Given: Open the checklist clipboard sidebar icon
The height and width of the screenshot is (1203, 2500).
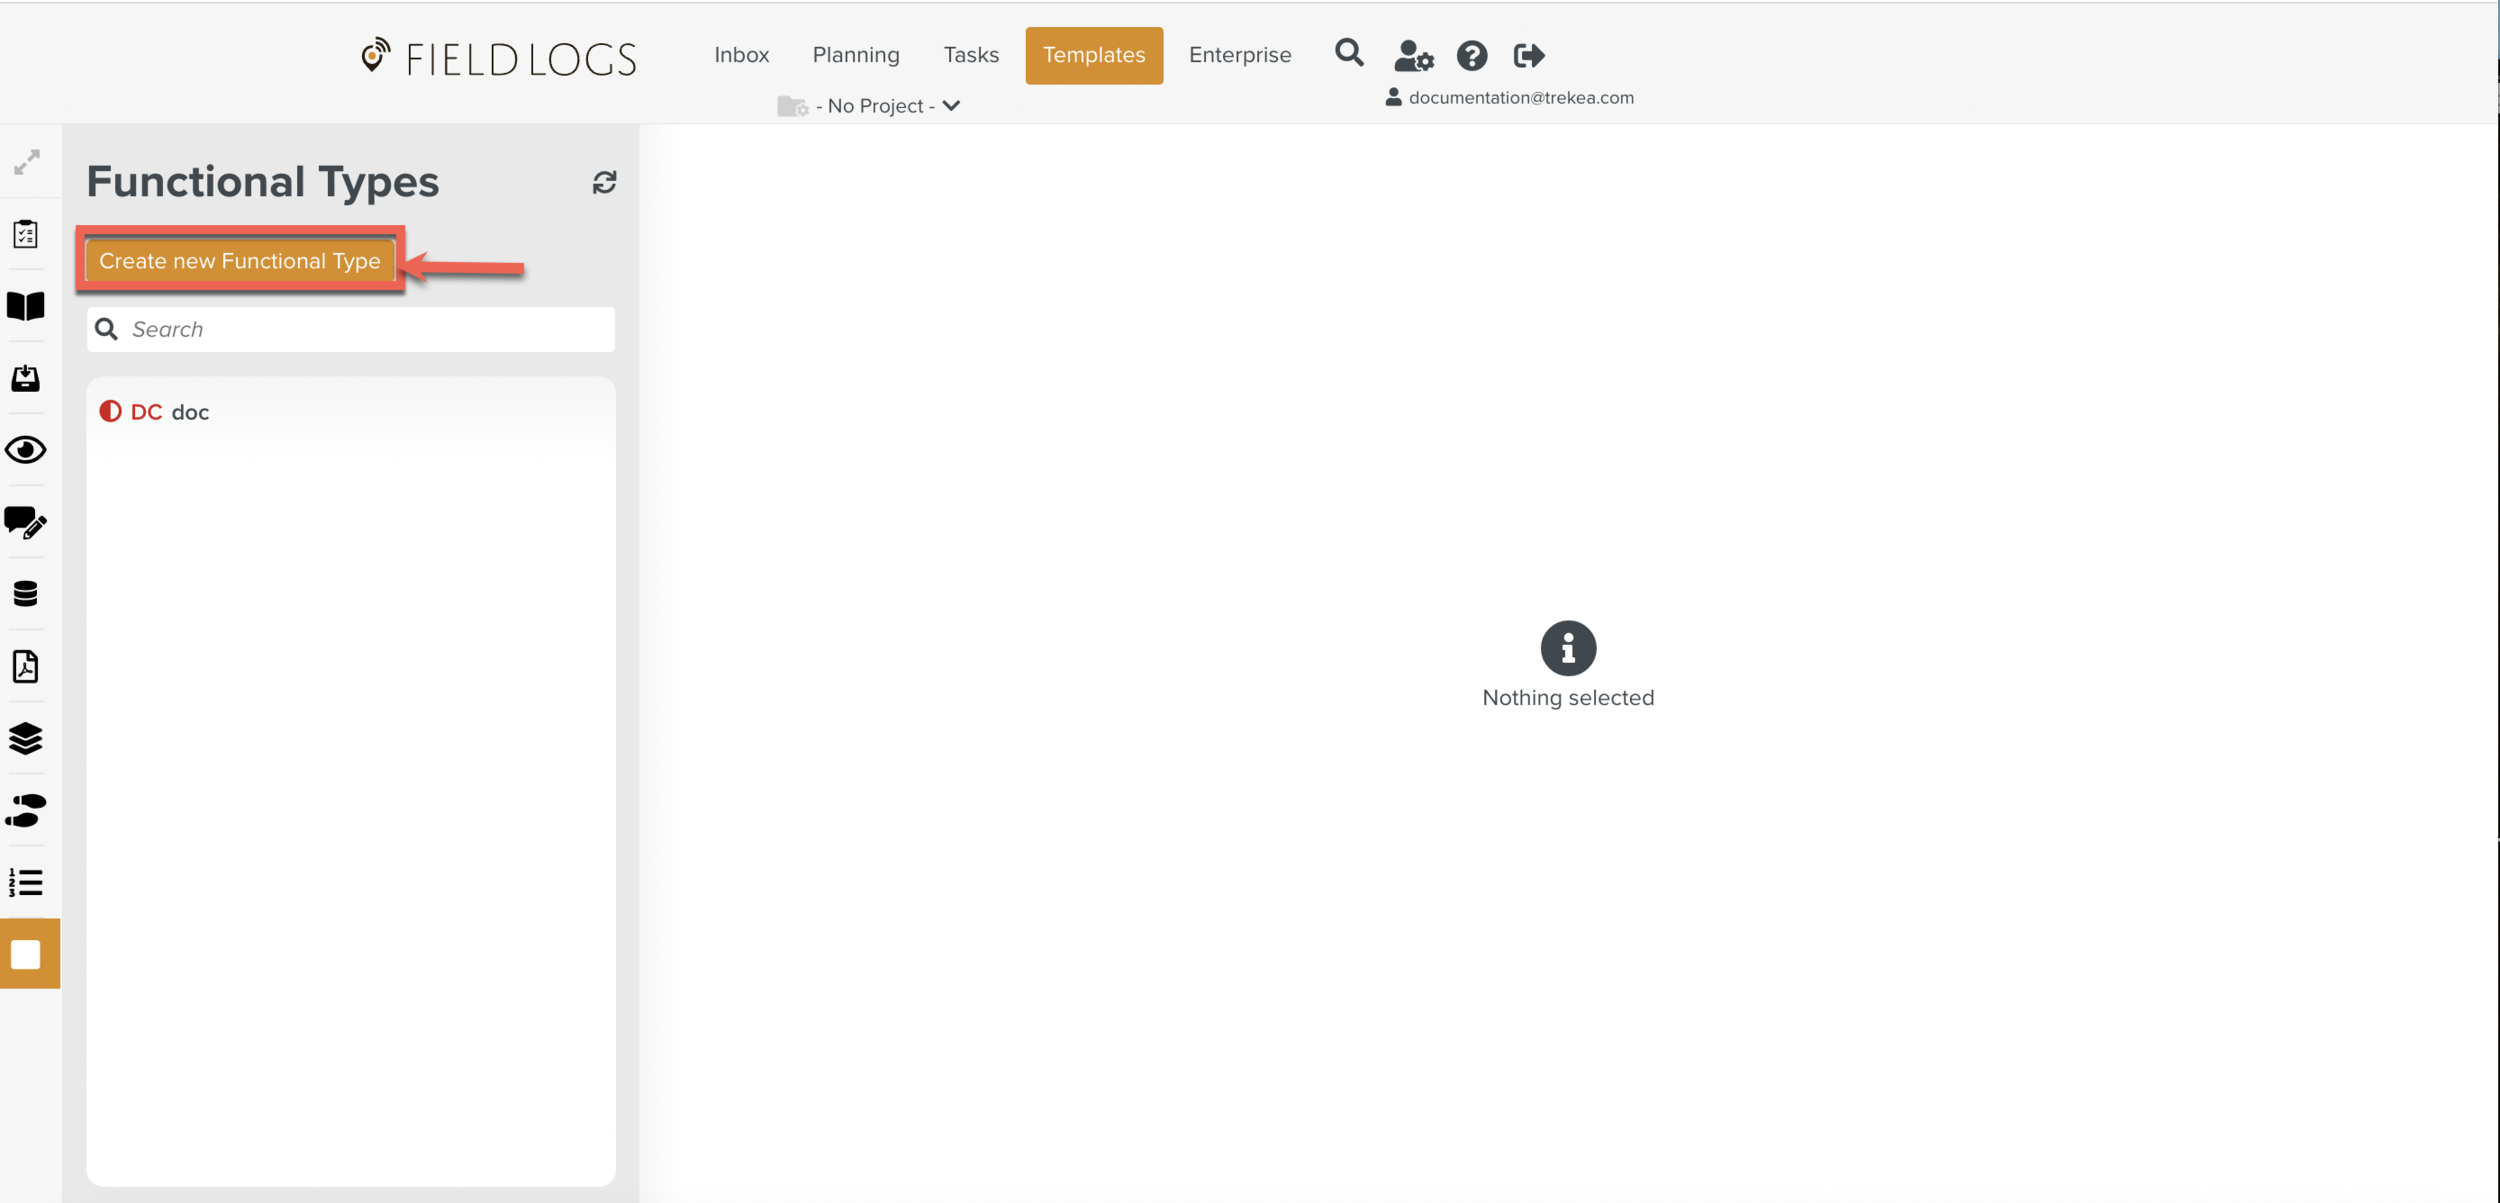Looking at the screenshot, I should (26, 234).
